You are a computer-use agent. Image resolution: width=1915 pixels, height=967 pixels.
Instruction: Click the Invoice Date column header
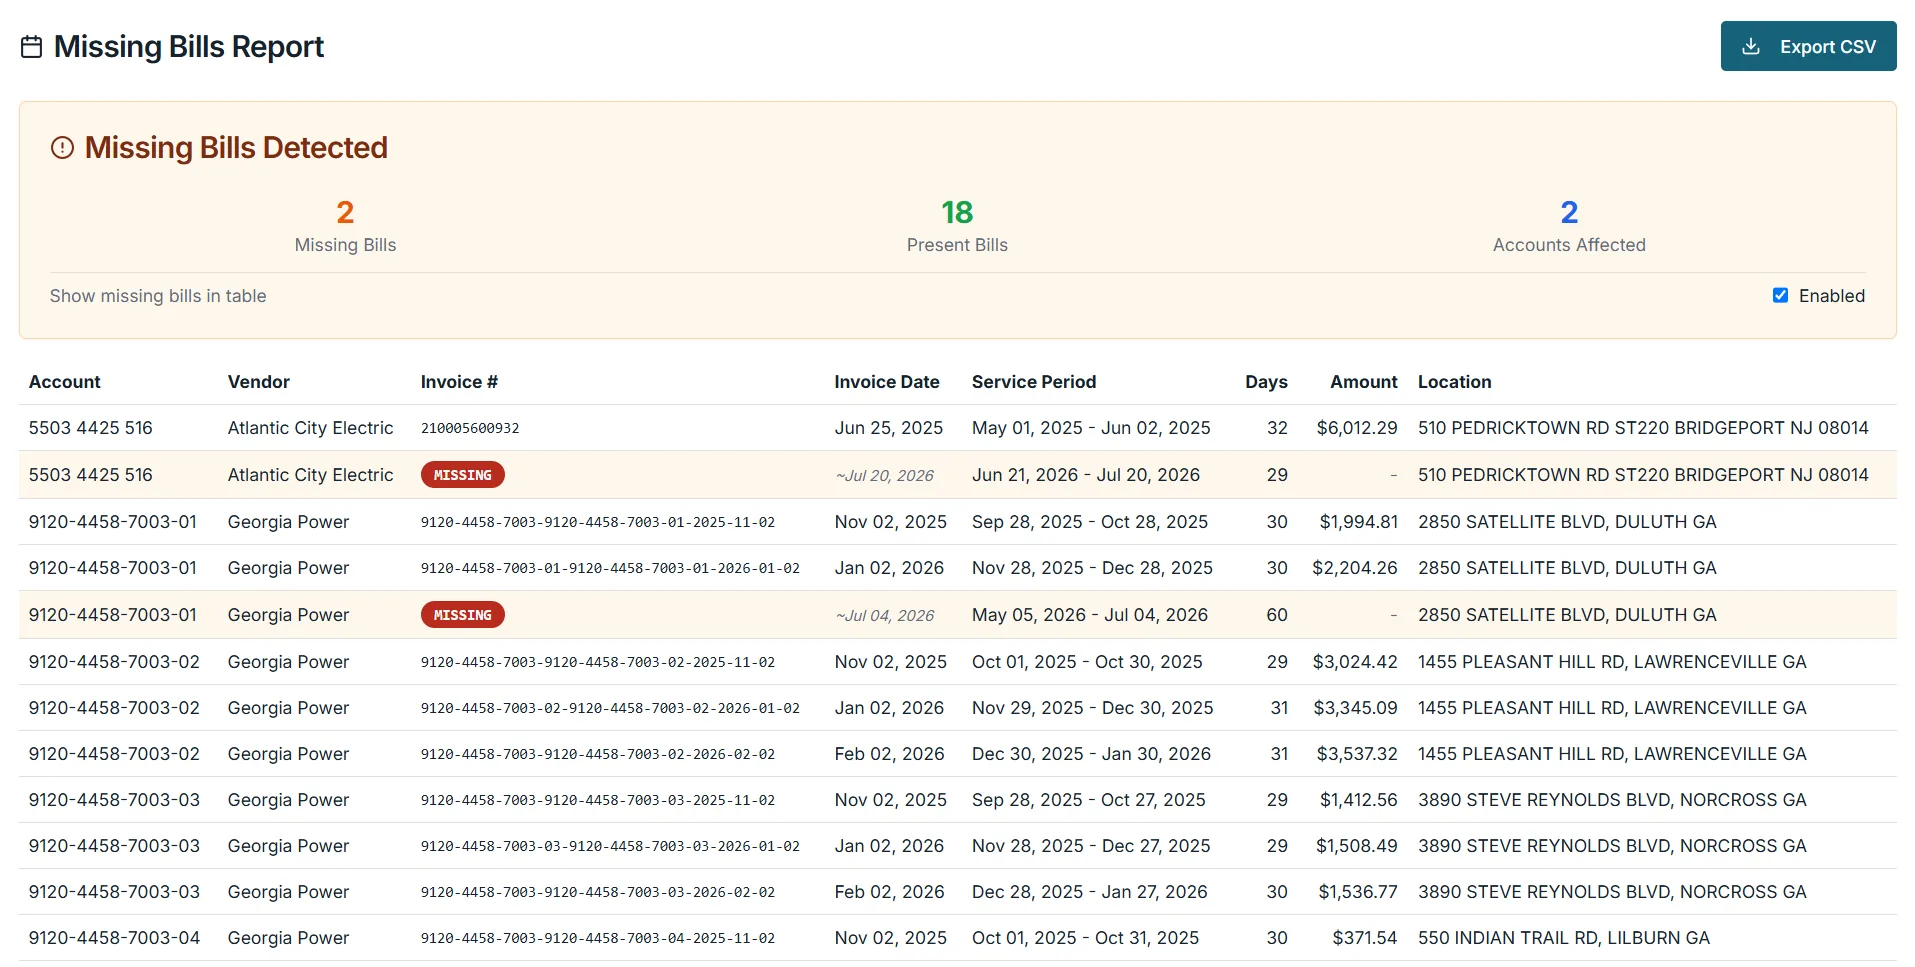[887, 382]
